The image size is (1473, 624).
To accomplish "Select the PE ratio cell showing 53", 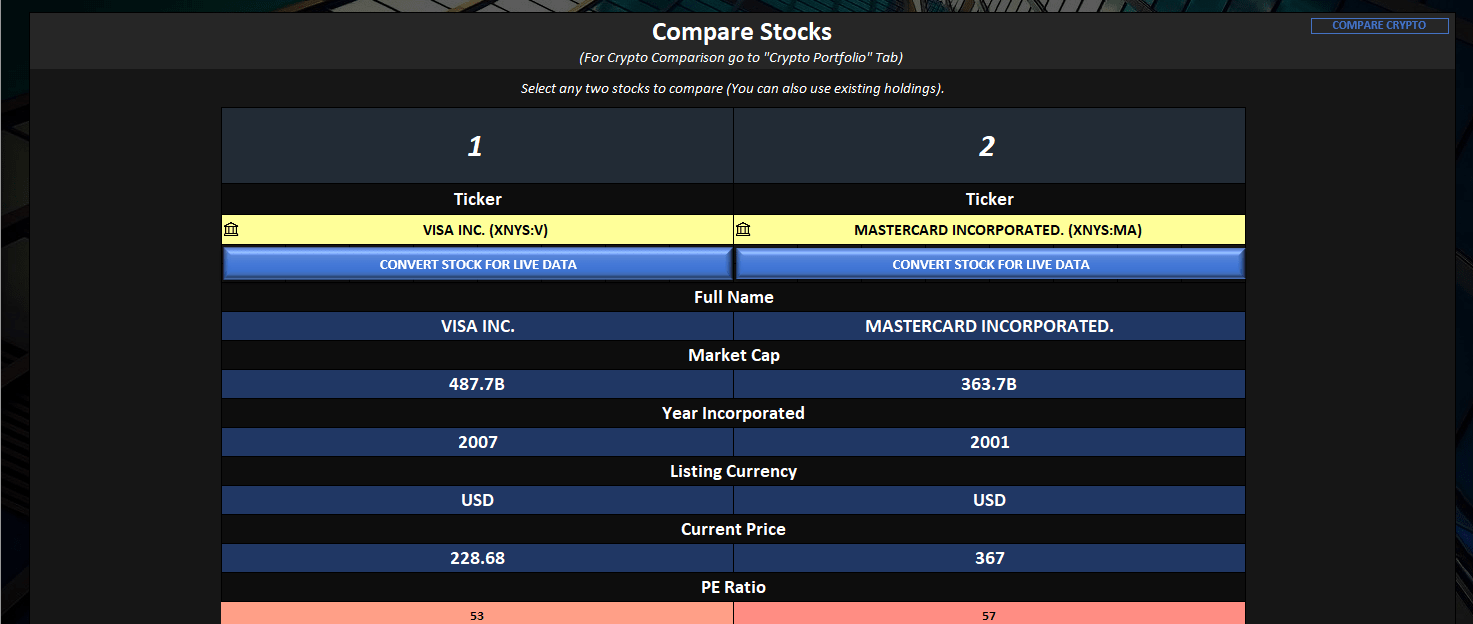I will (x=477, y=614).
